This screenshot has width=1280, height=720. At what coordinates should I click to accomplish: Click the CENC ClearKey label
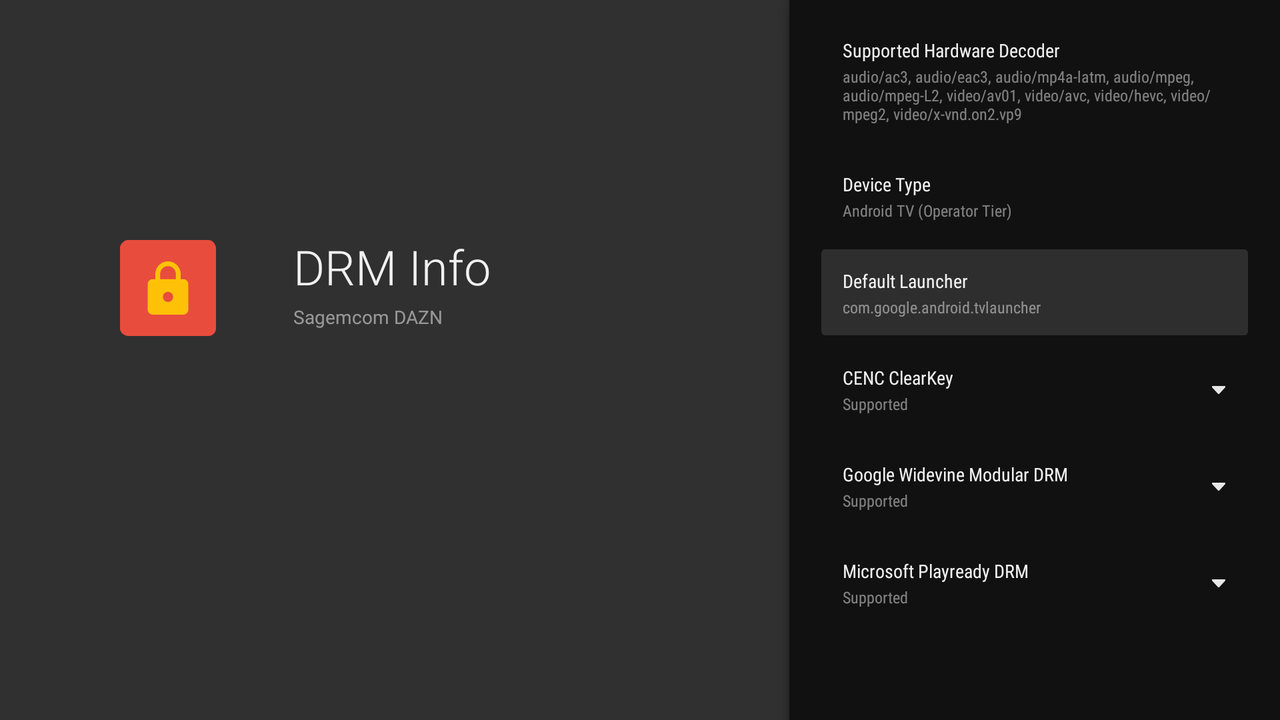(x=897, y=378)
